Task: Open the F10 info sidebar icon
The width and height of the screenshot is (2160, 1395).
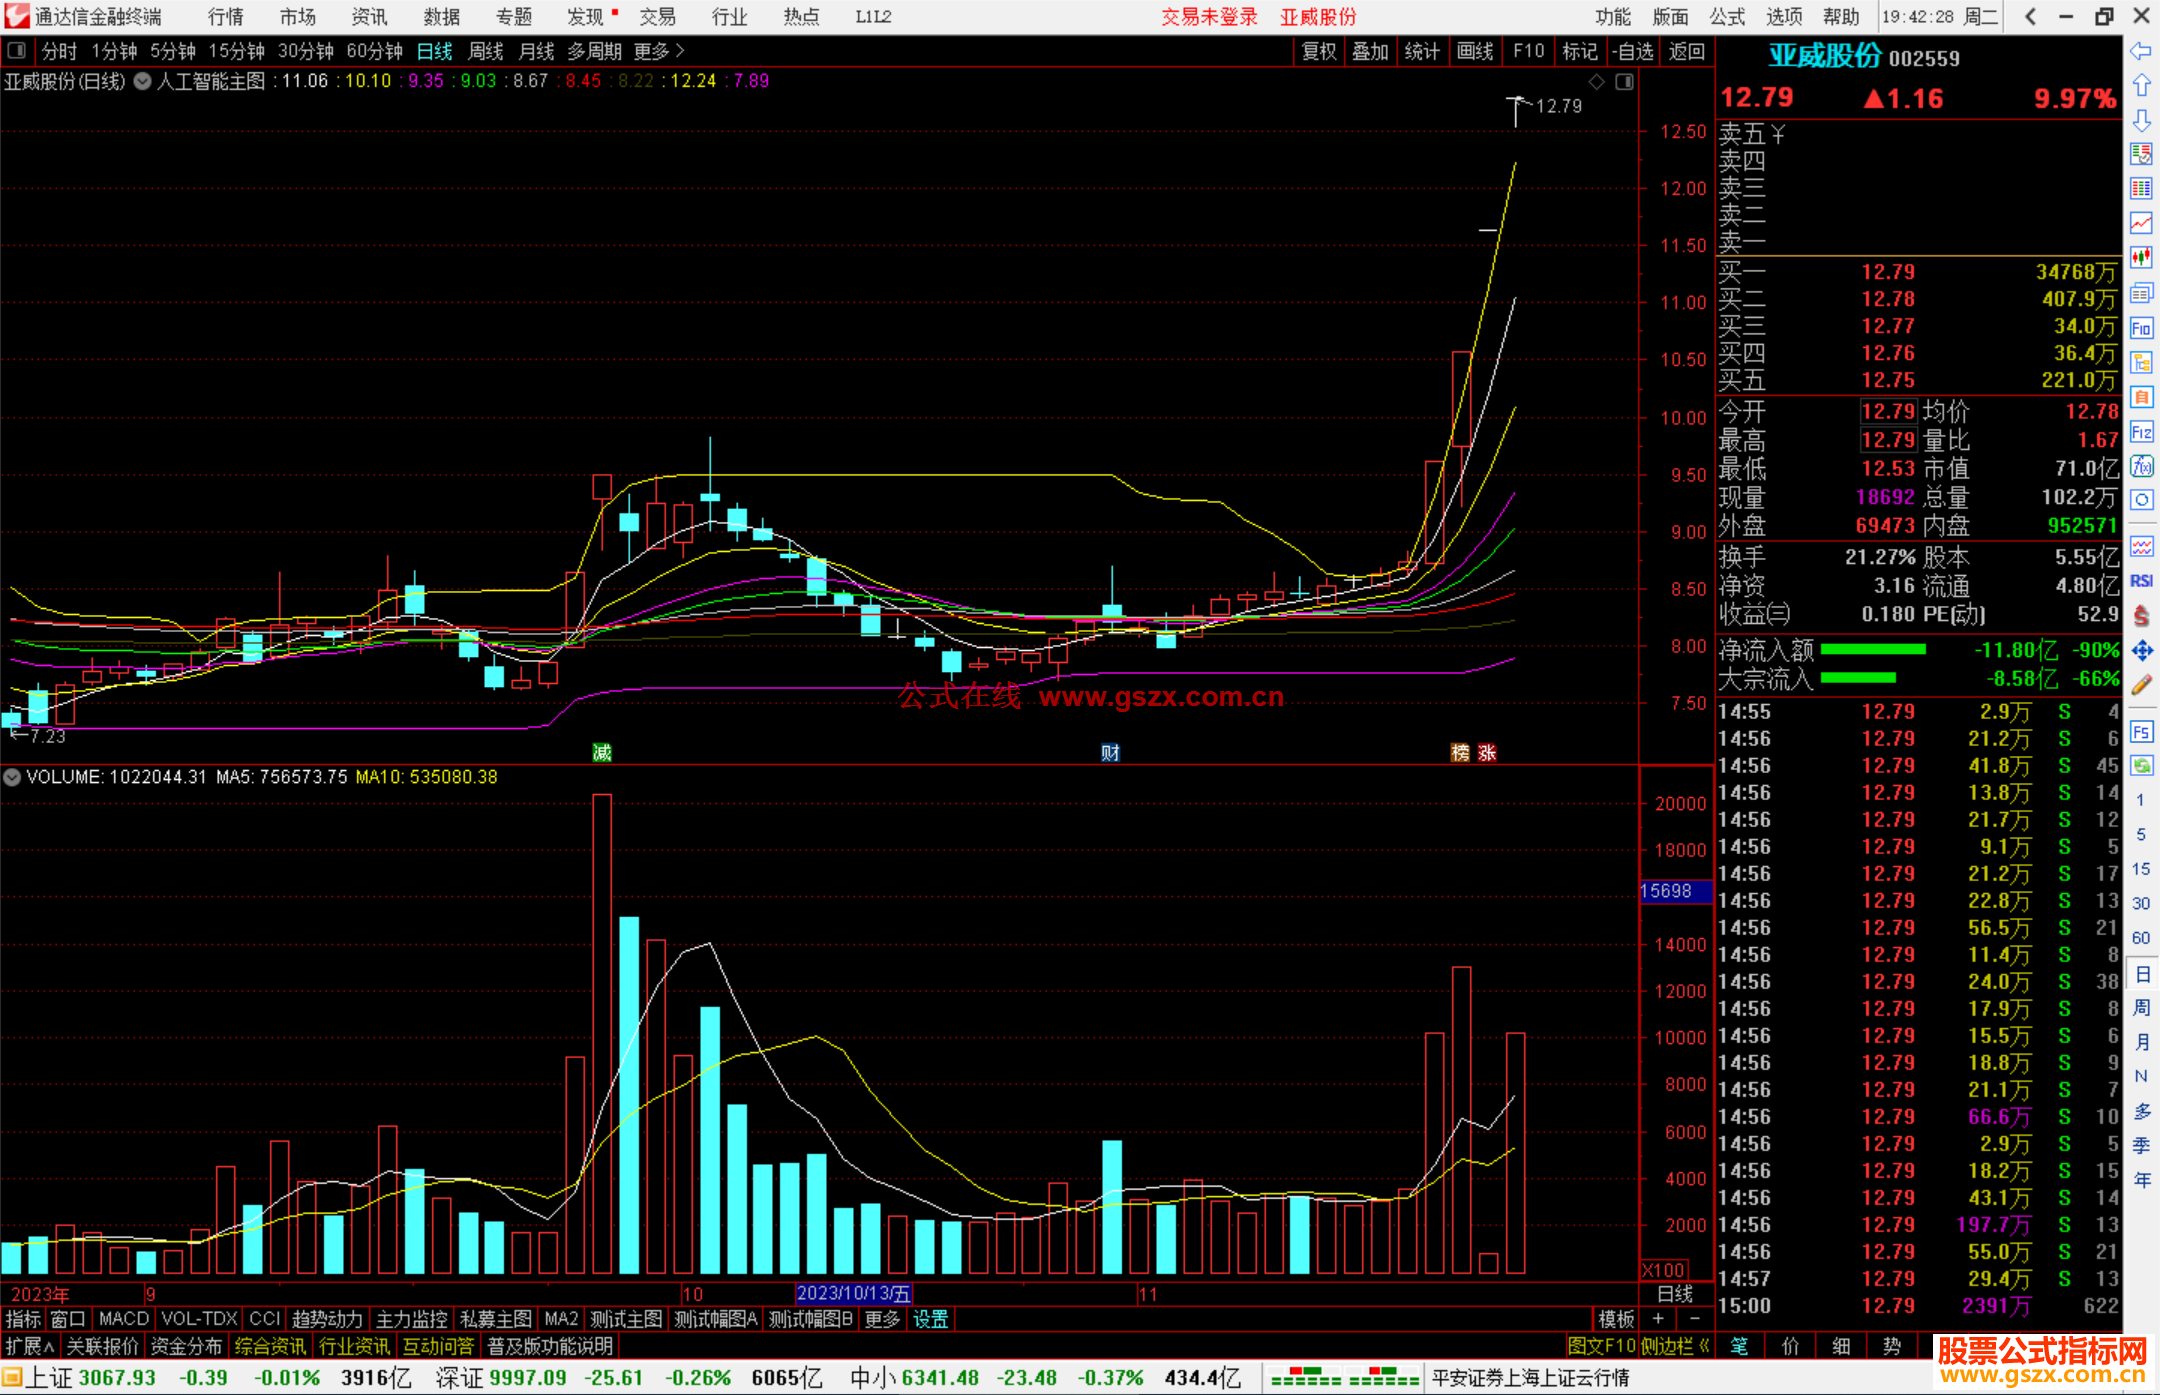Action: pos(2141,328)
